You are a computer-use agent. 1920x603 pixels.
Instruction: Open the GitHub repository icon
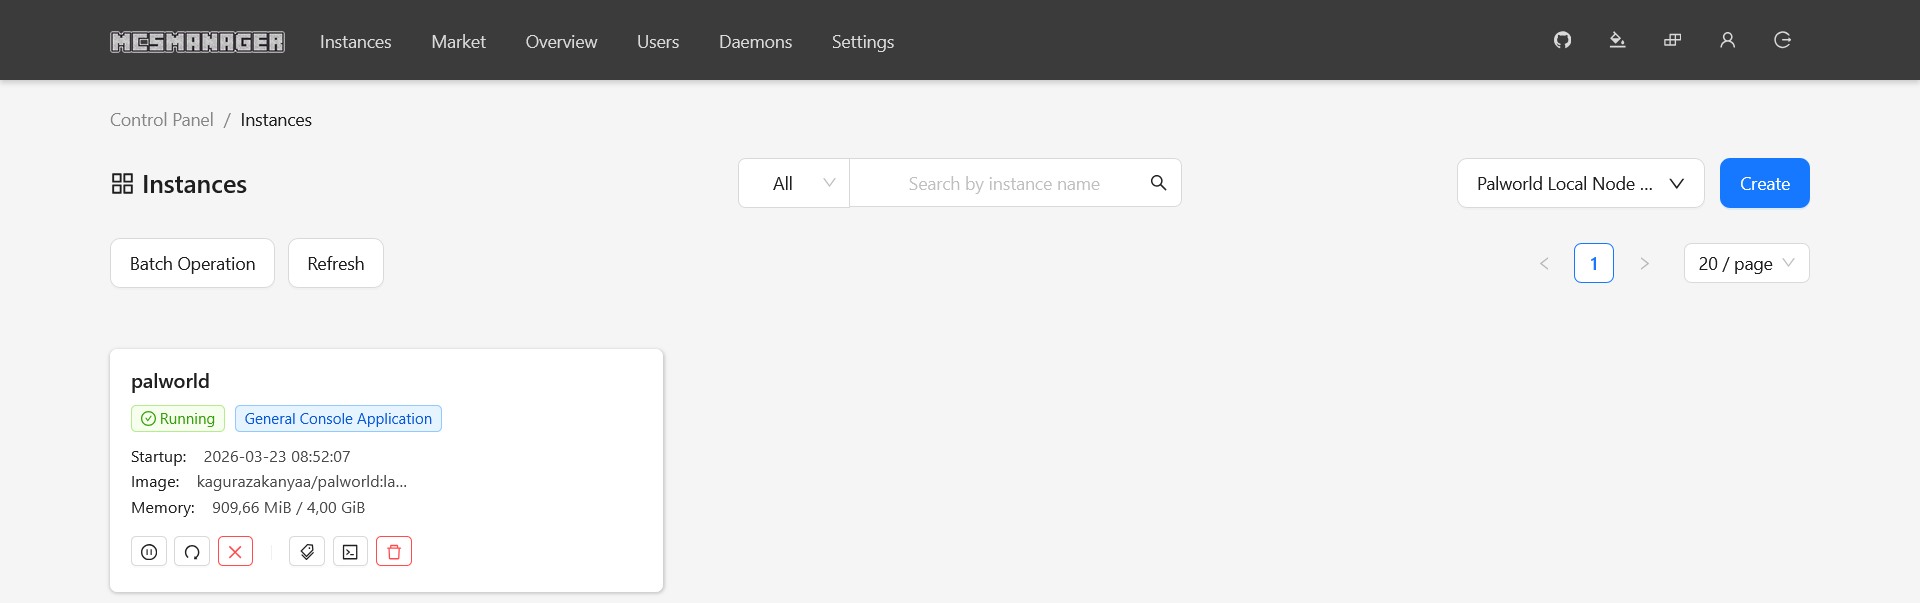1562,40
